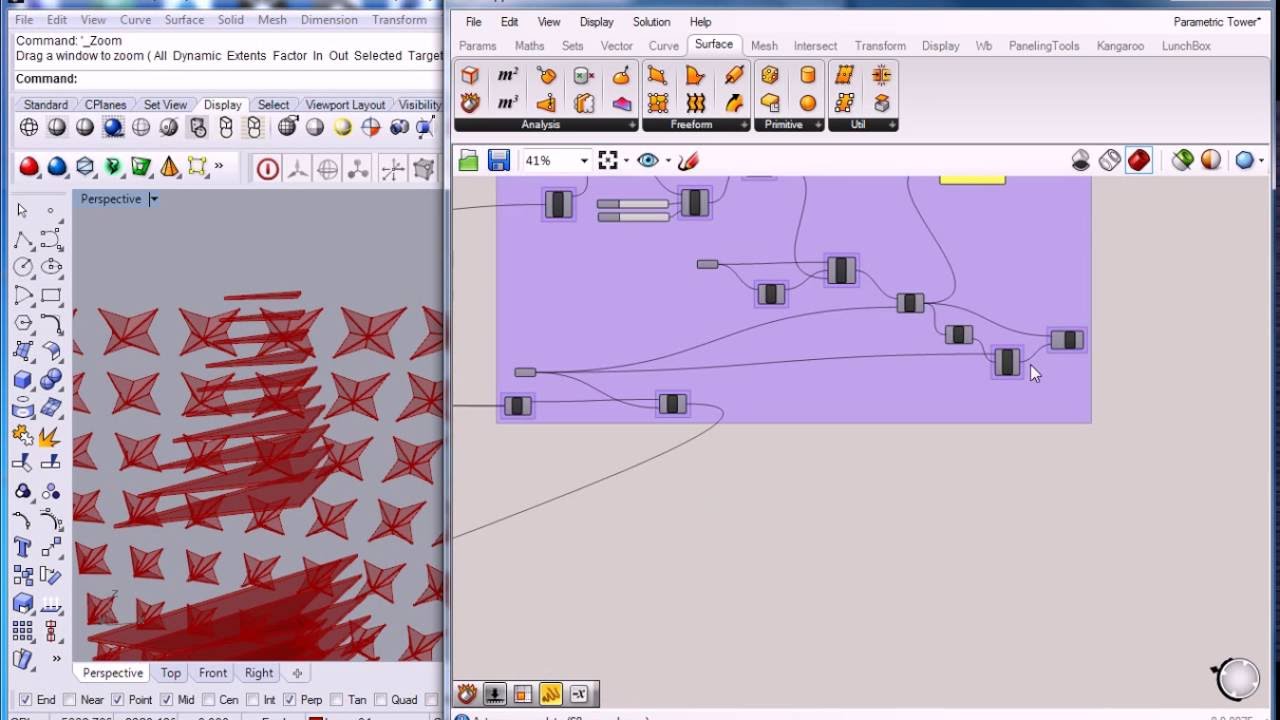Switch to the Kangaroo component tab
This screenshot has height=720, width=1280.
1120,45
